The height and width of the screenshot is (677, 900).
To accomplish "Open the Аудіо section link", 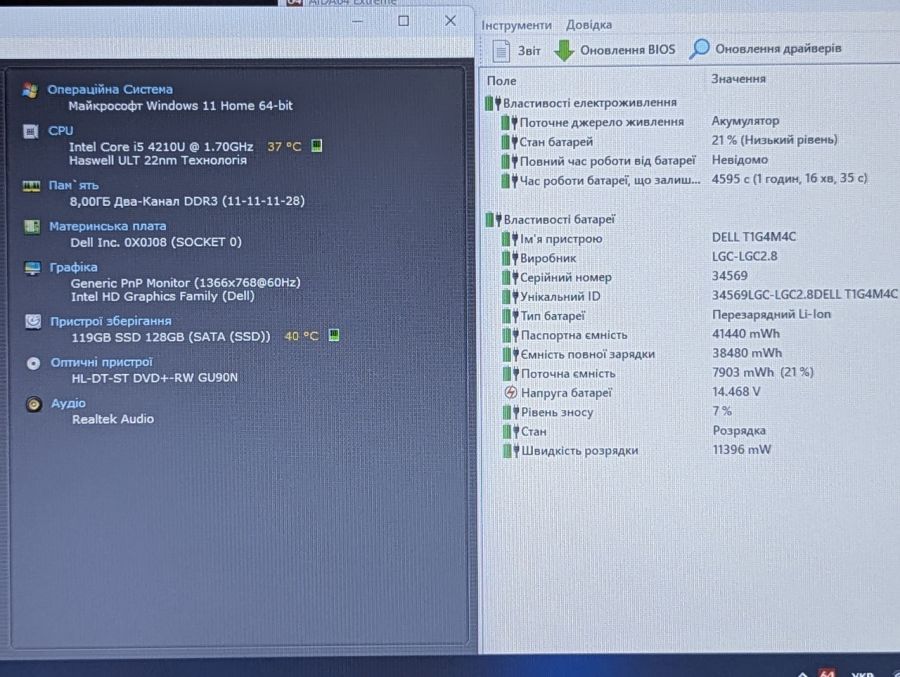I will (x=68, y=403).
